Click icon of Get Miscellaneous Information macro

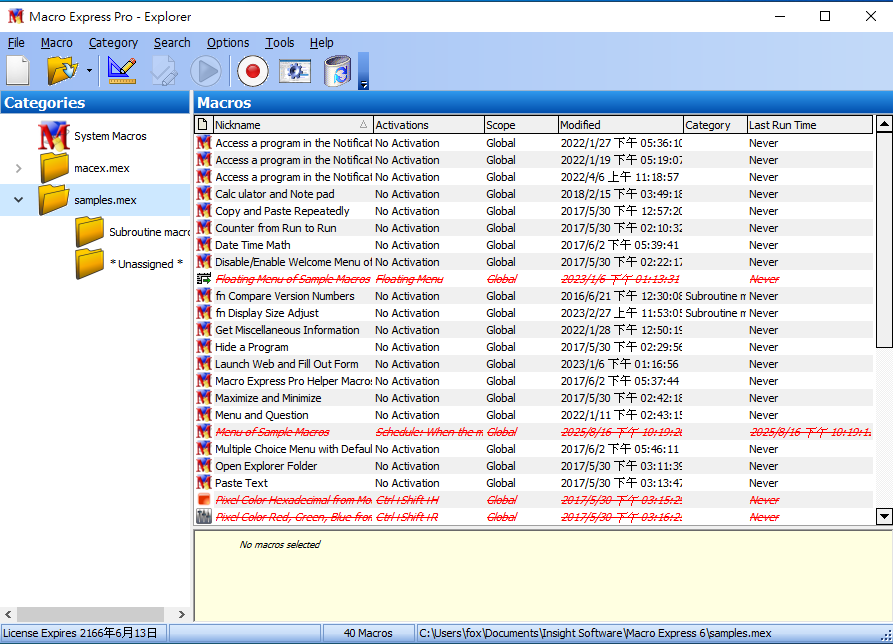coord(204,330)
